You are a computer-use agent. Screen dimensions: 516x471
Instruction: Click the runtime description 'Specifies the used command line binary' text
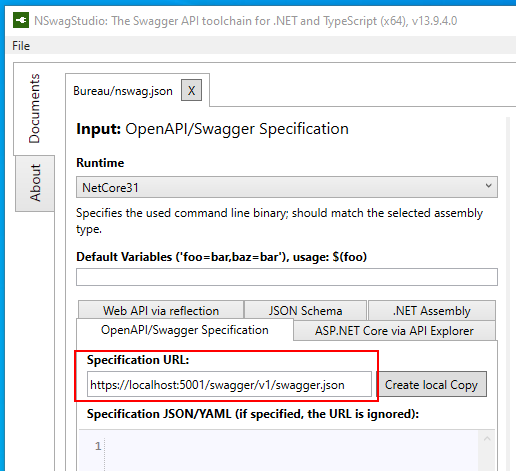(279, 221)
